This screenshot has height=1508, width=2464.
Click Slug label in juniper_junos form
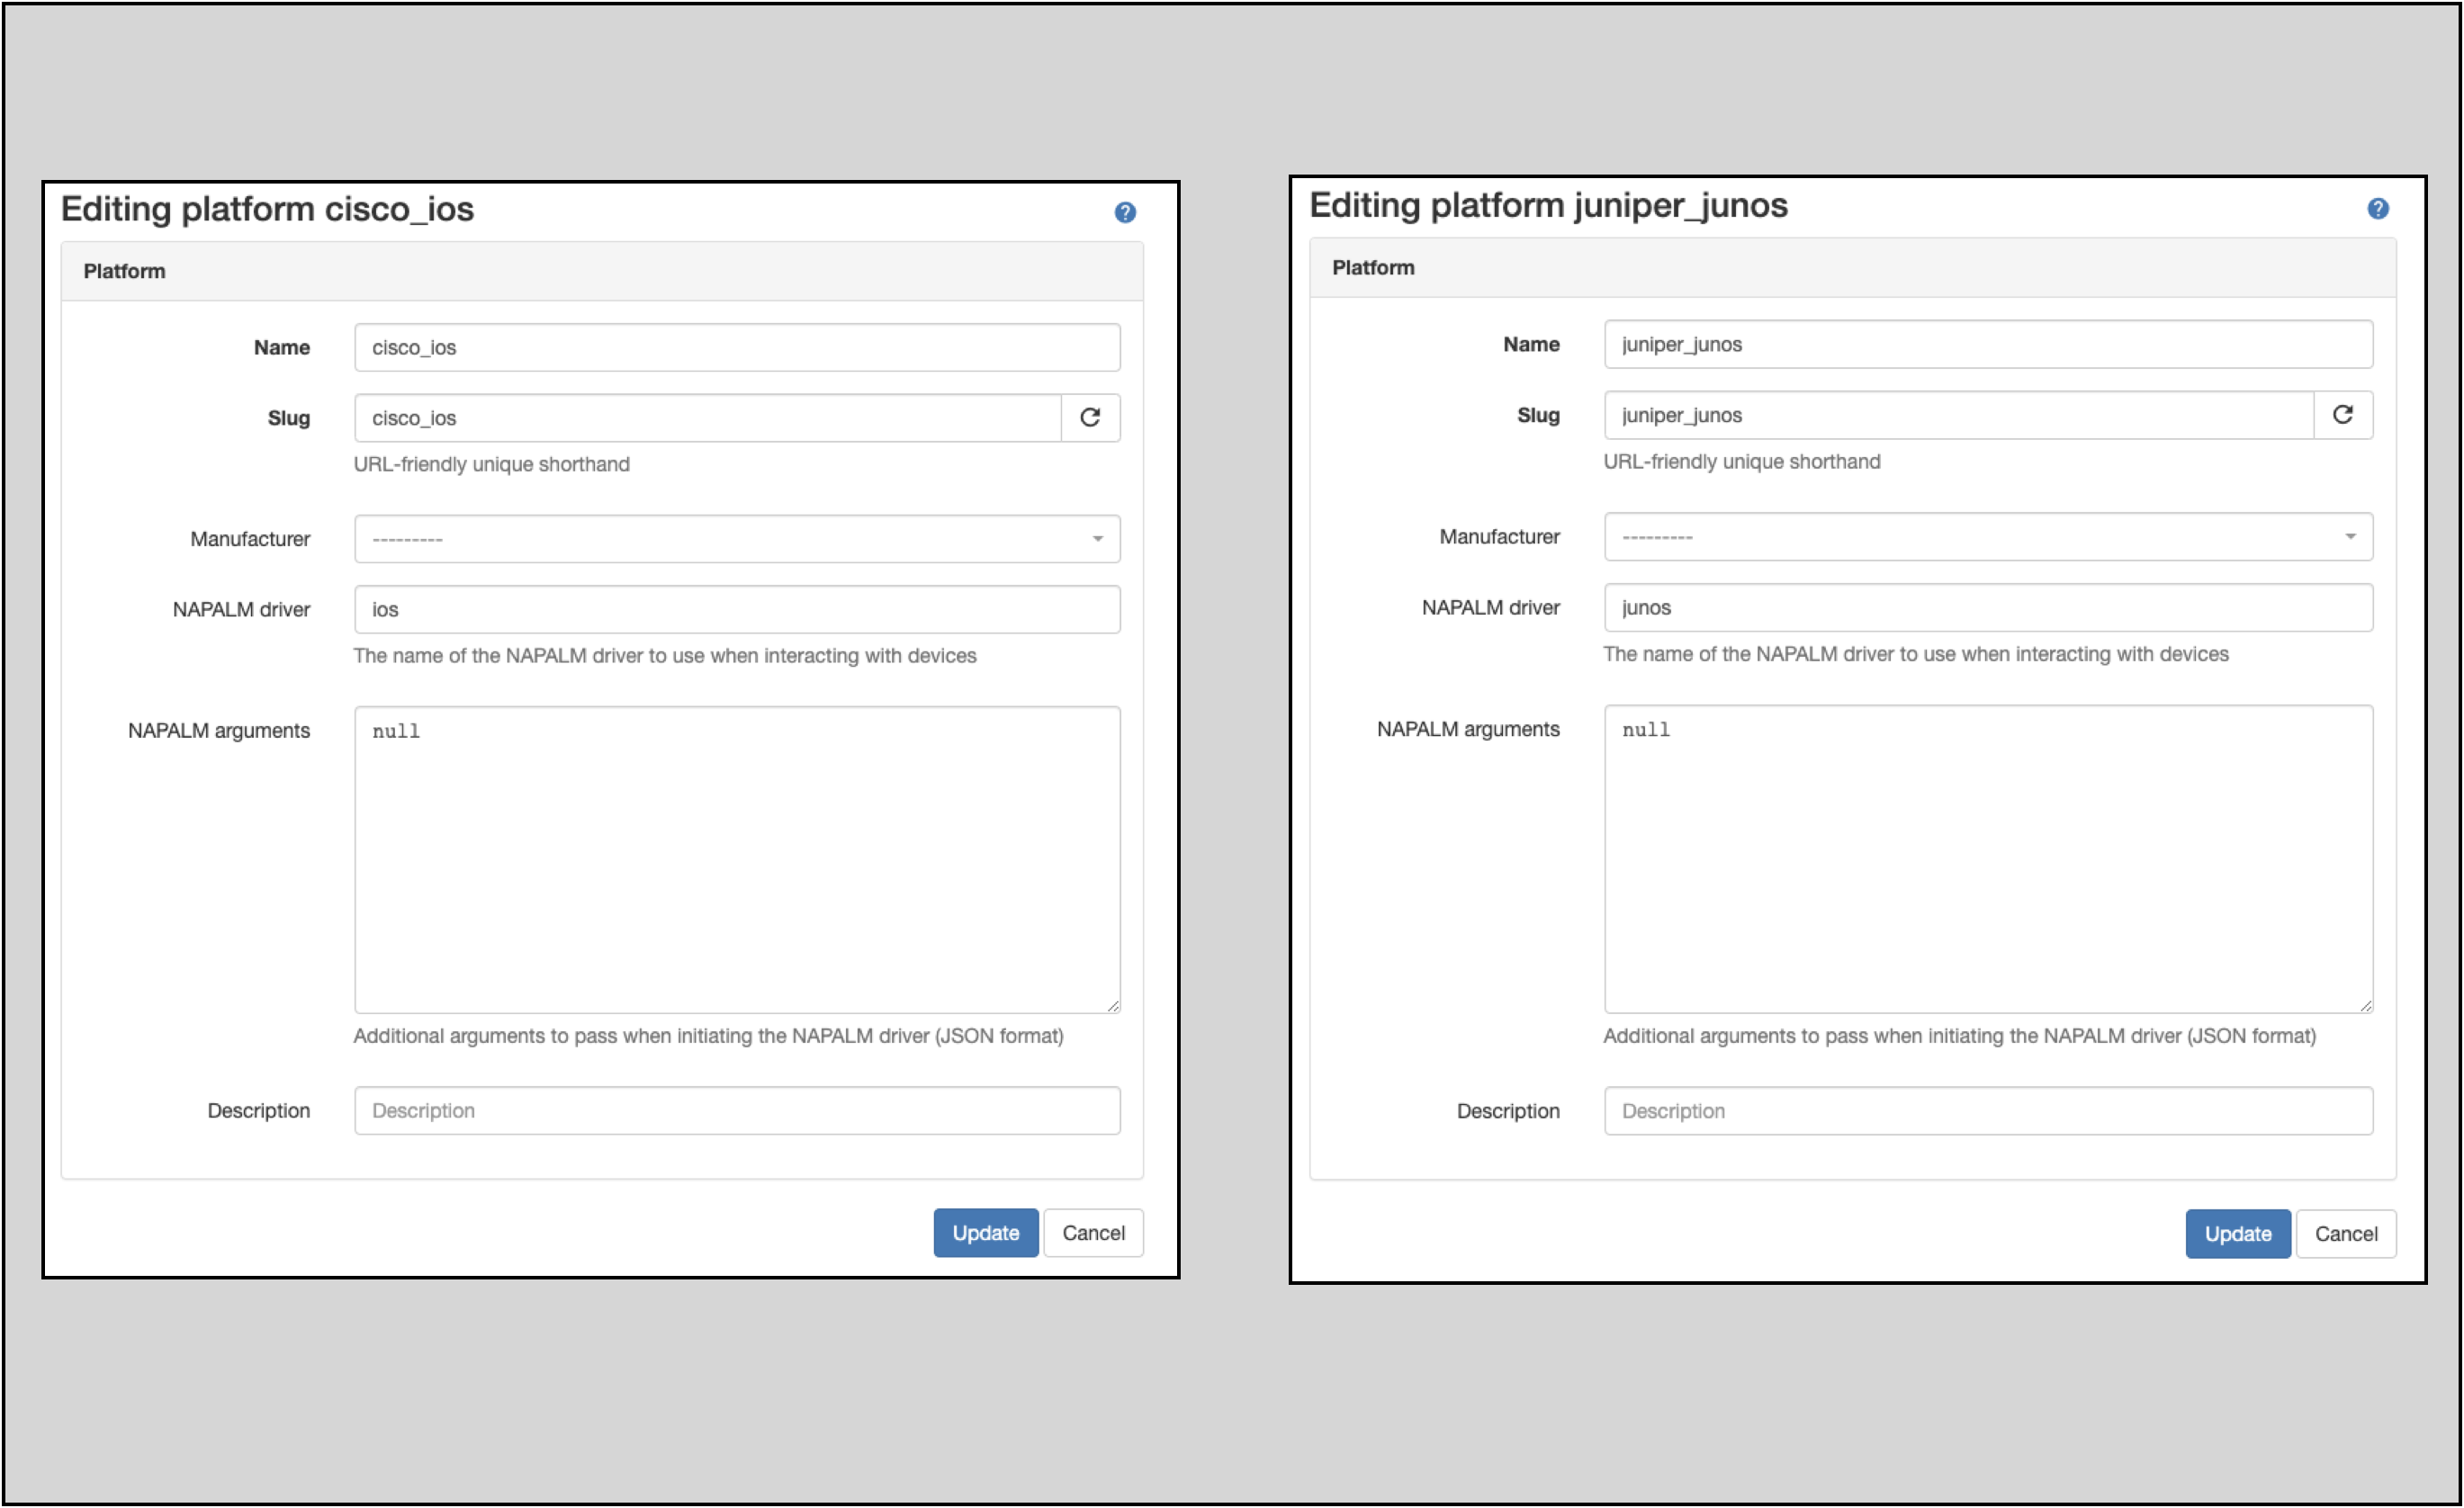(x=1538, y=415)
